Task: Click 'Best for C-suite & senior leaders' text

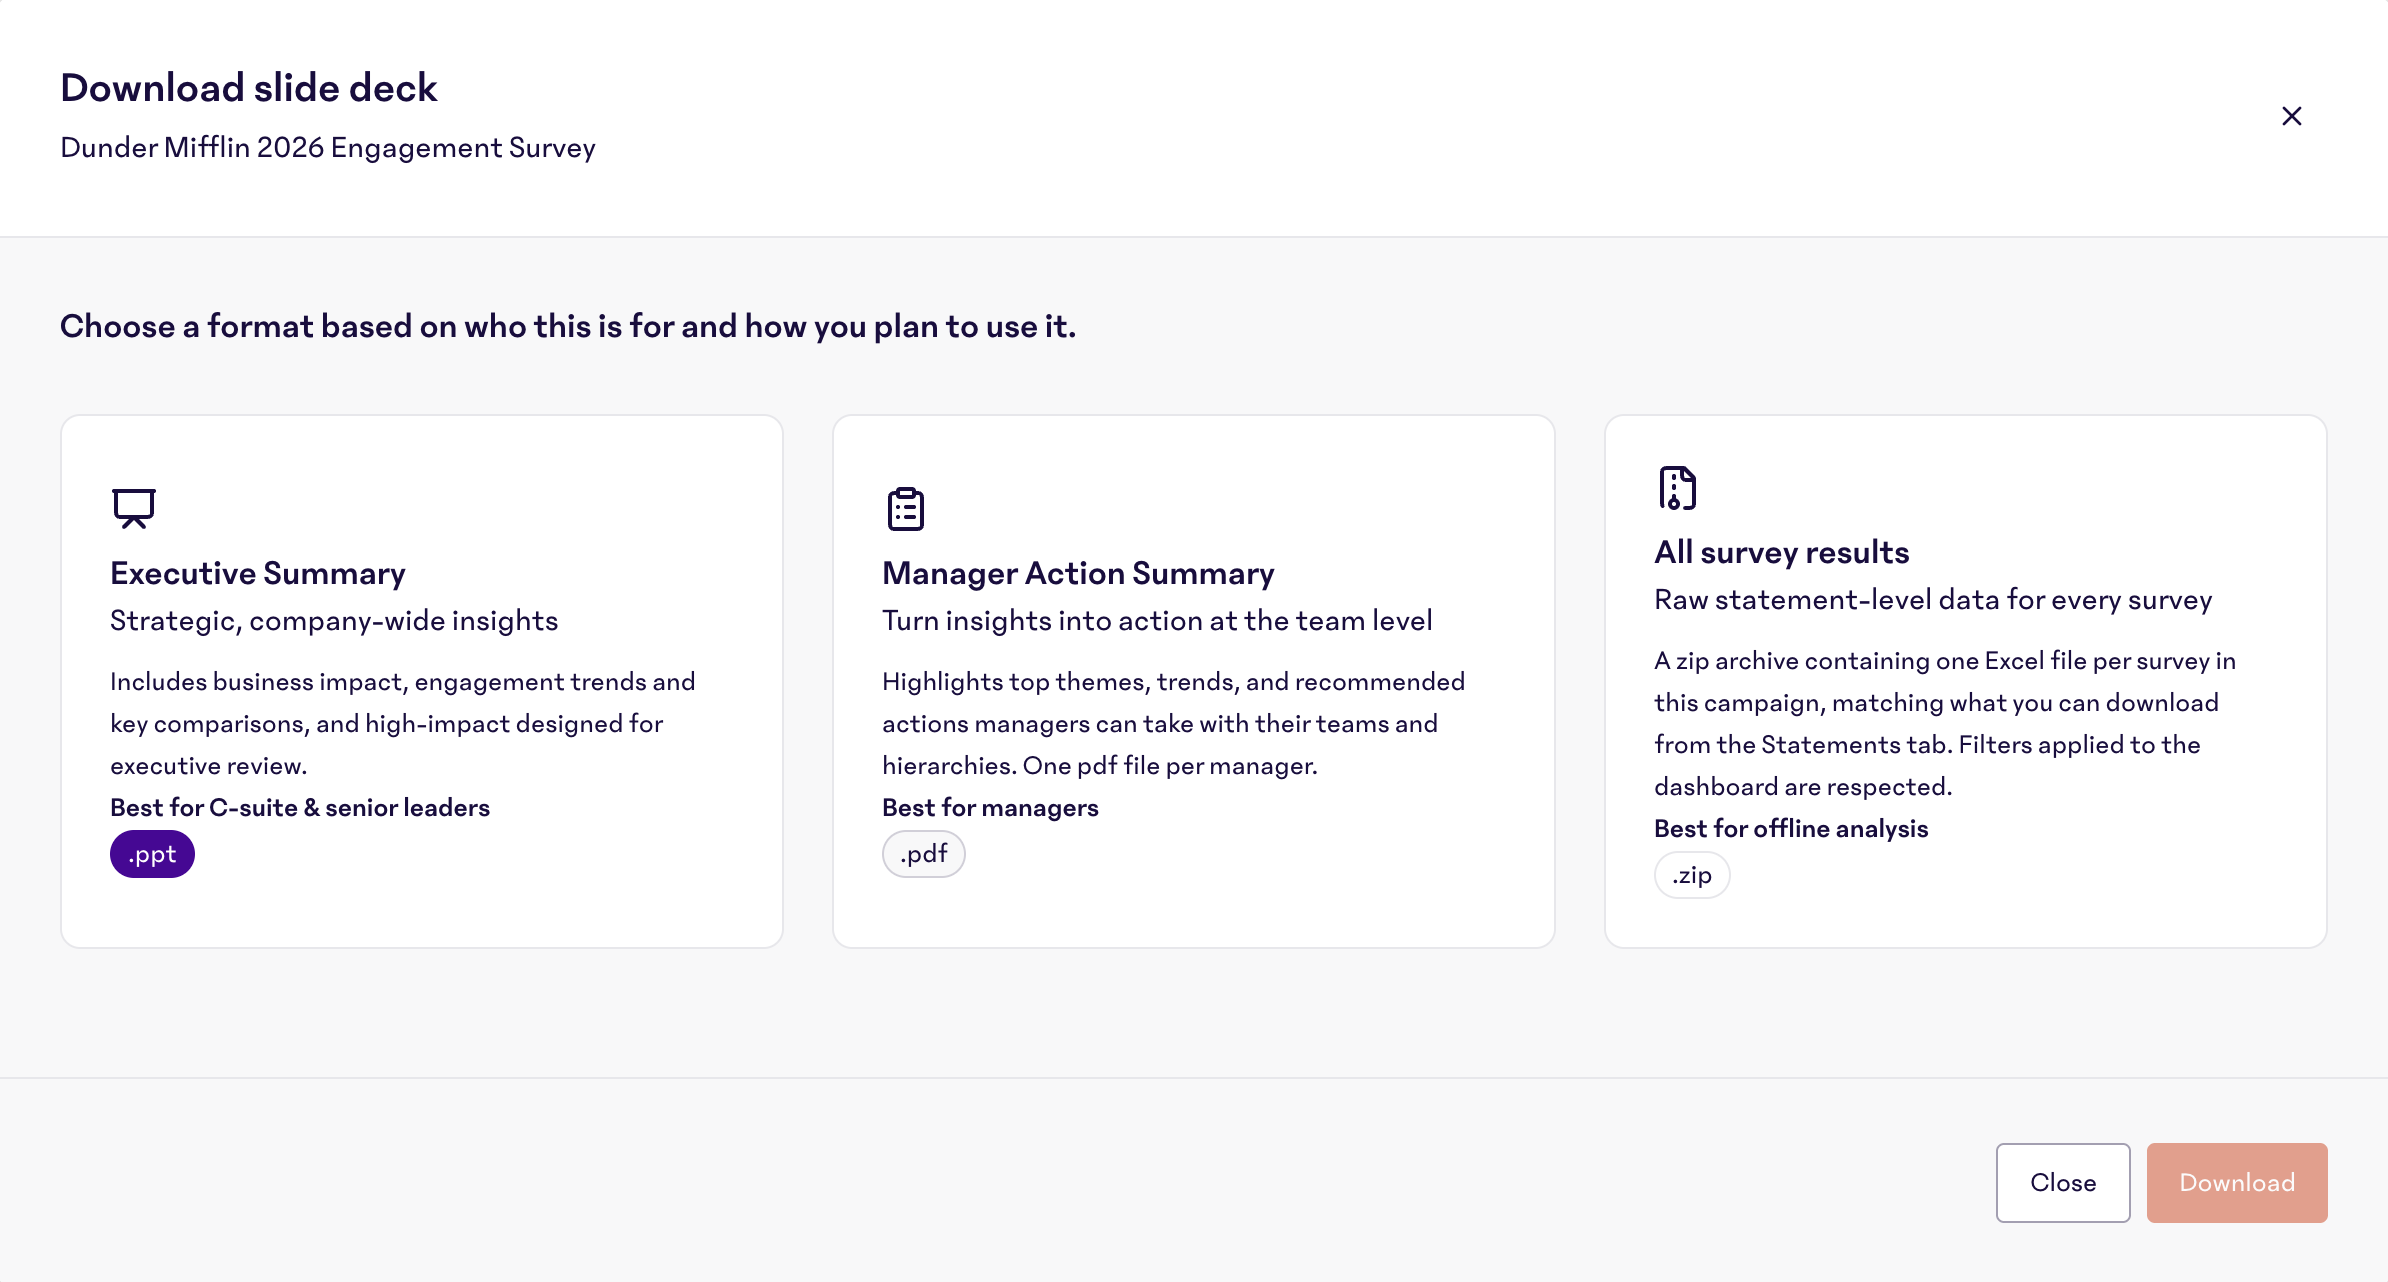Action: 300,807
